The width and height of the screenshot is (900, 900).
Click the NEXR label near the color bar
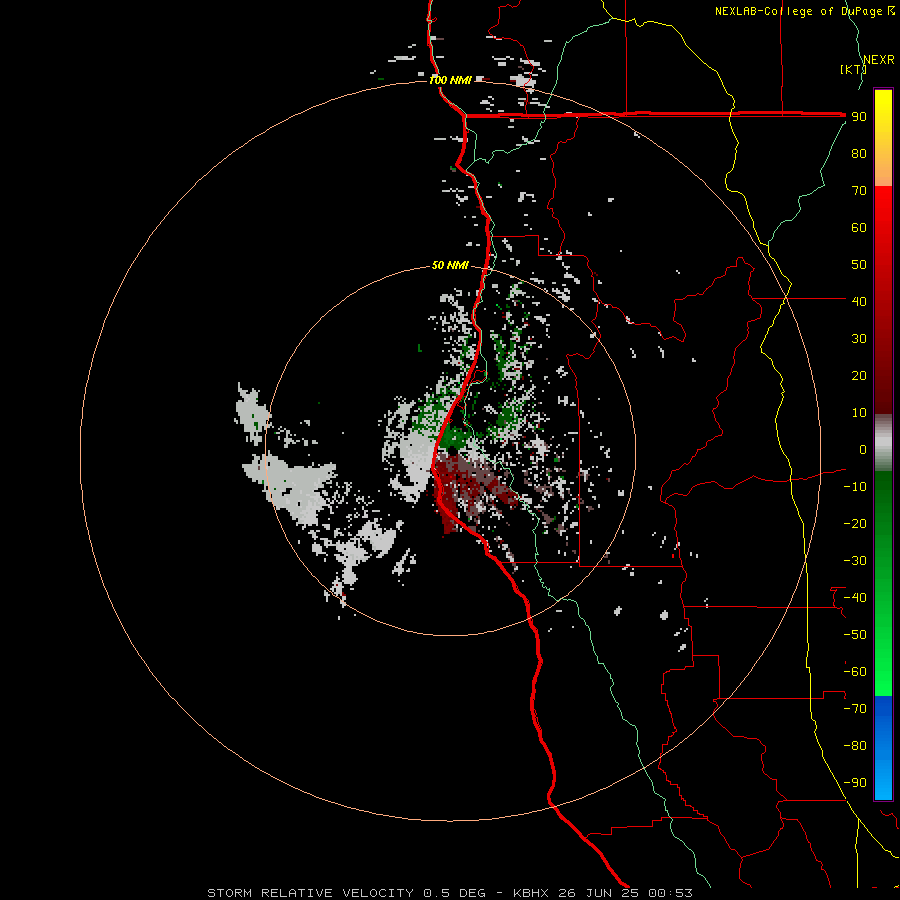879,60
